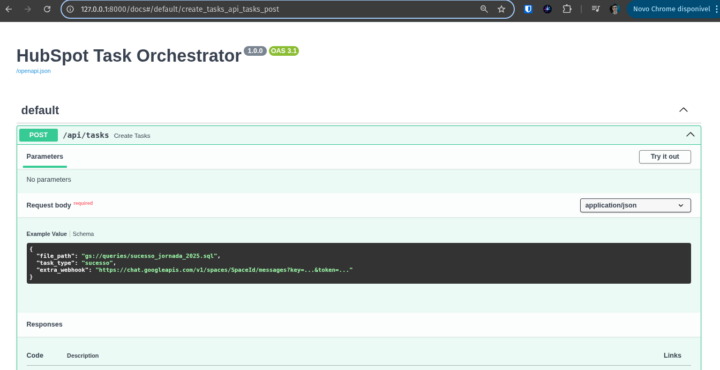Screen dimensions: 720x370
Task: Click the Code column header
Action: pos(35,355)
